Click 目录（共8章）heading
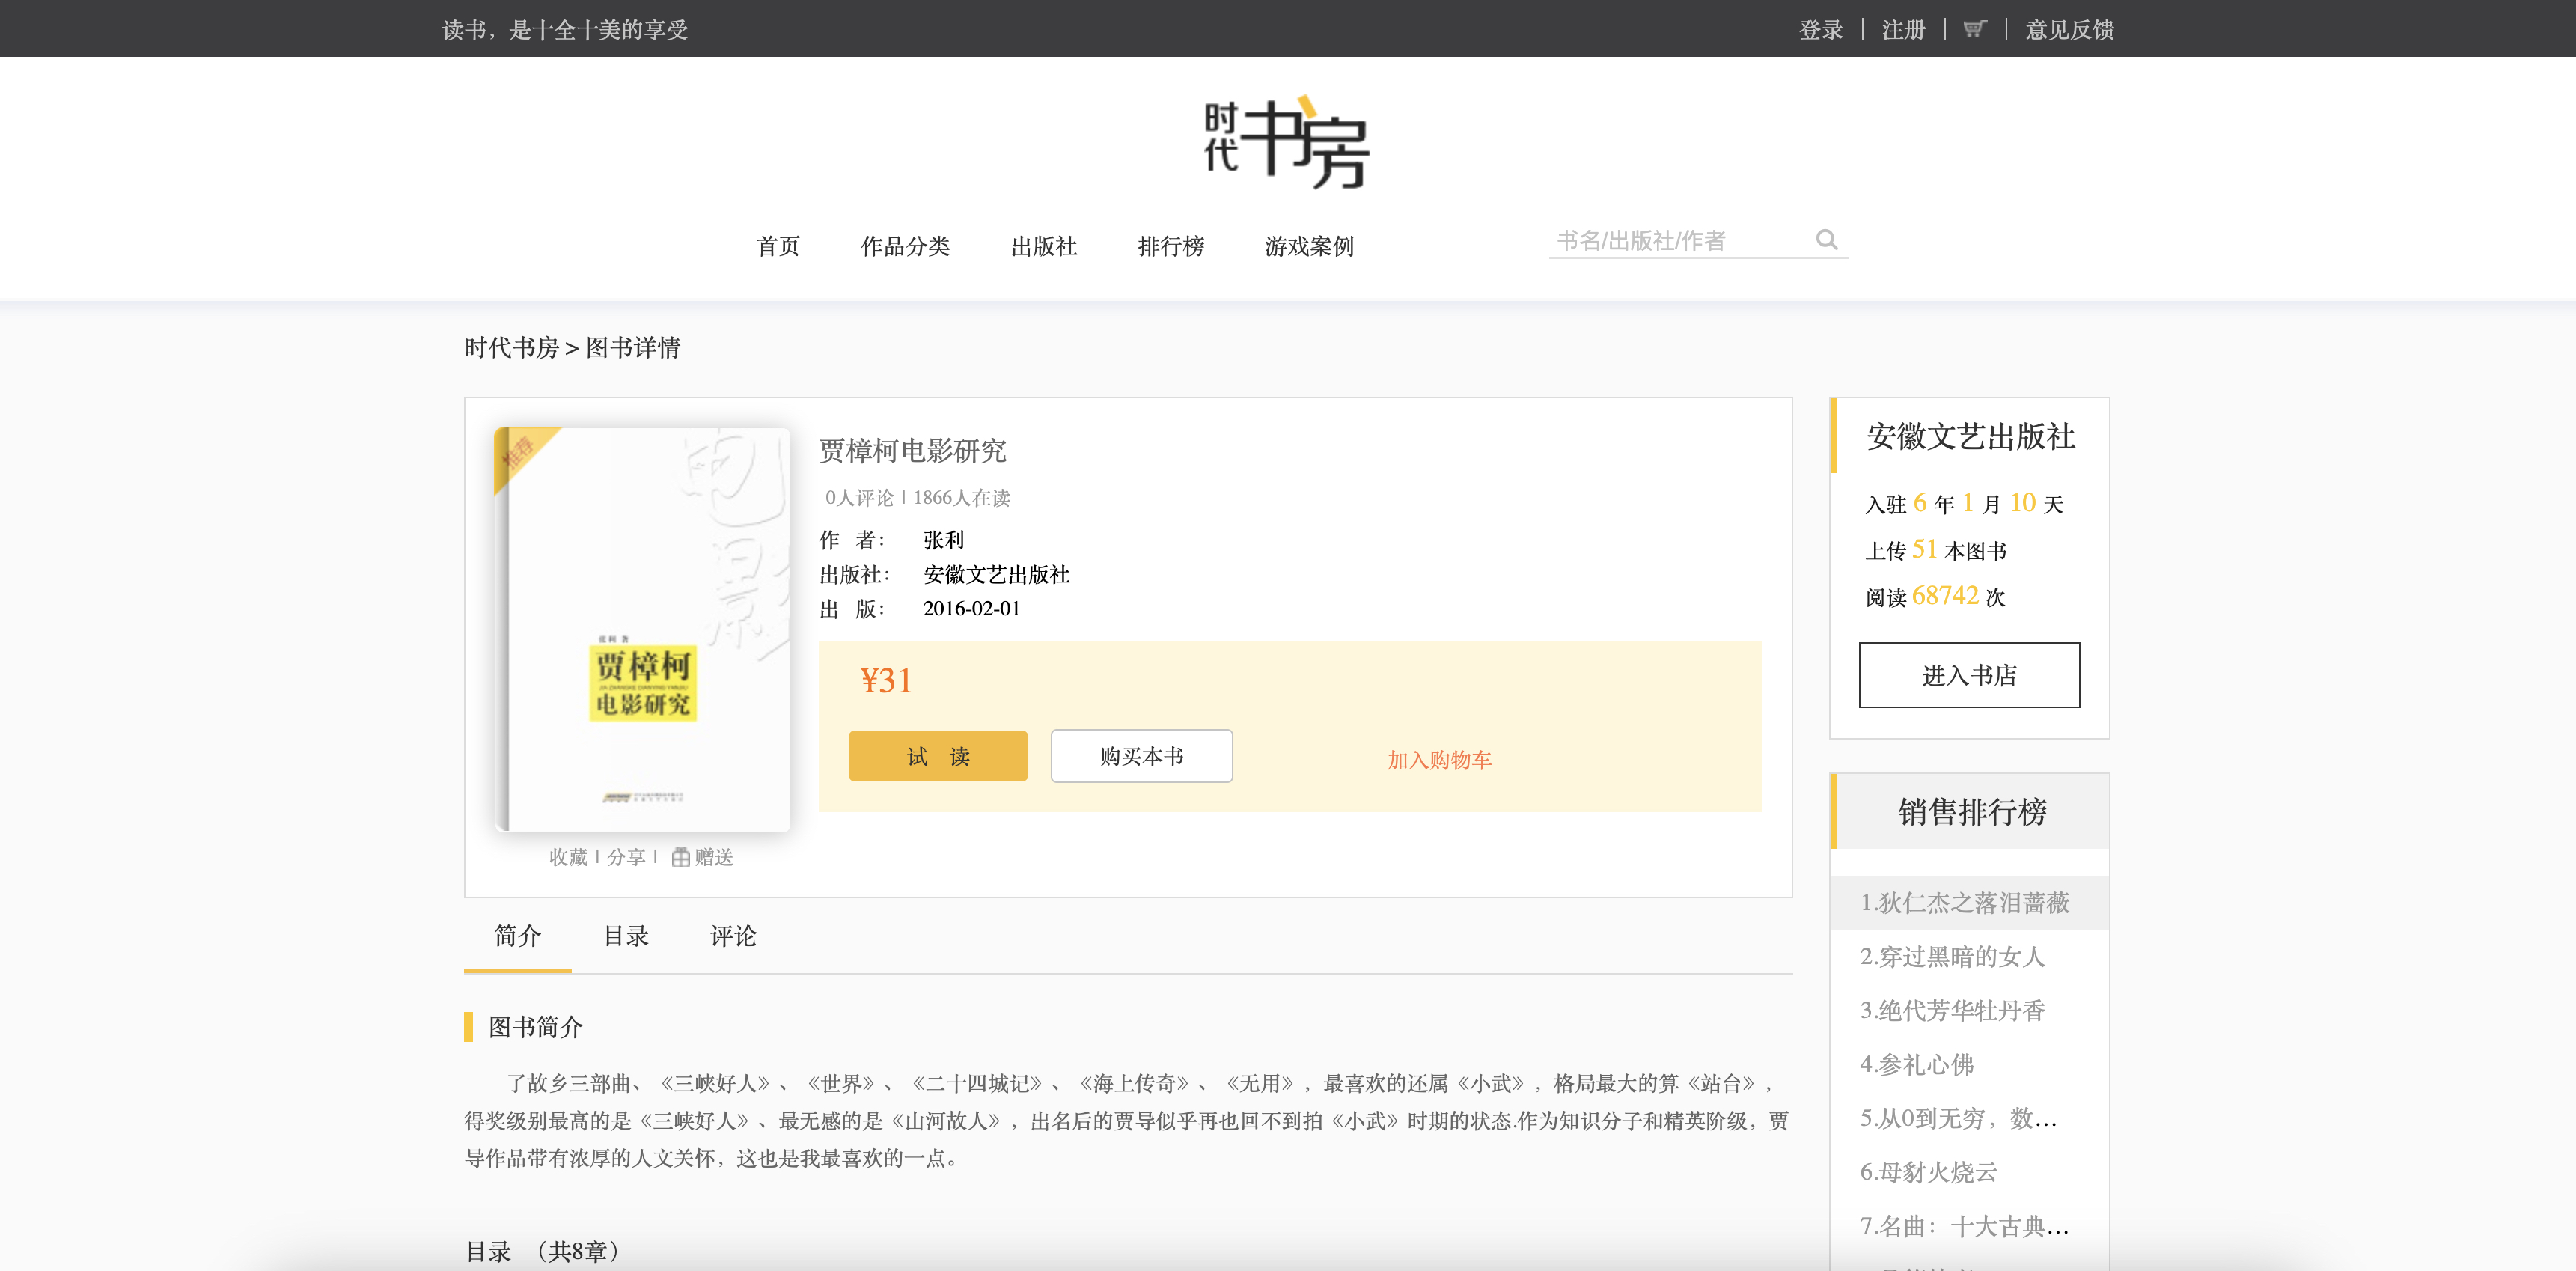The width and height of the screenshot is (2576, 1271). 543,1251
